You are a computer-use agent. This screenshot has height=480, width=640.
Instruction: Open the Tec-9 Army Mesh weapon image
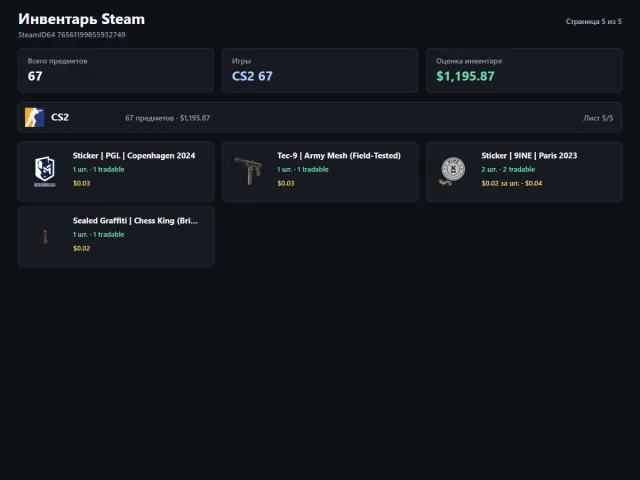(x=248, y=171)
